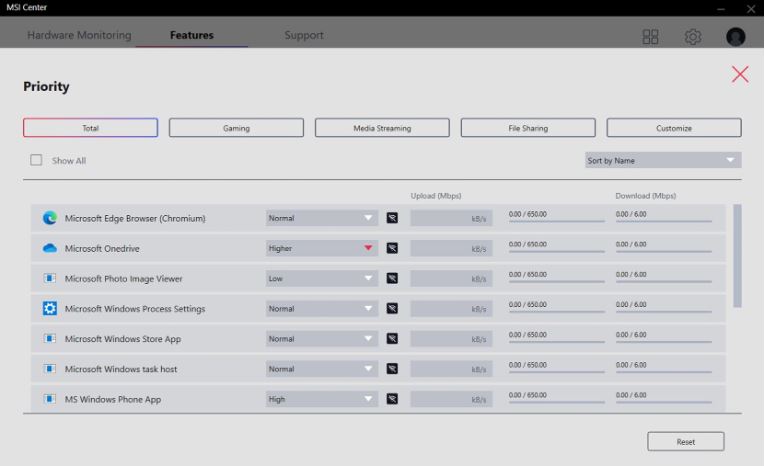Switch to the Hardware Monitoring tab

(x=79, y=36)
